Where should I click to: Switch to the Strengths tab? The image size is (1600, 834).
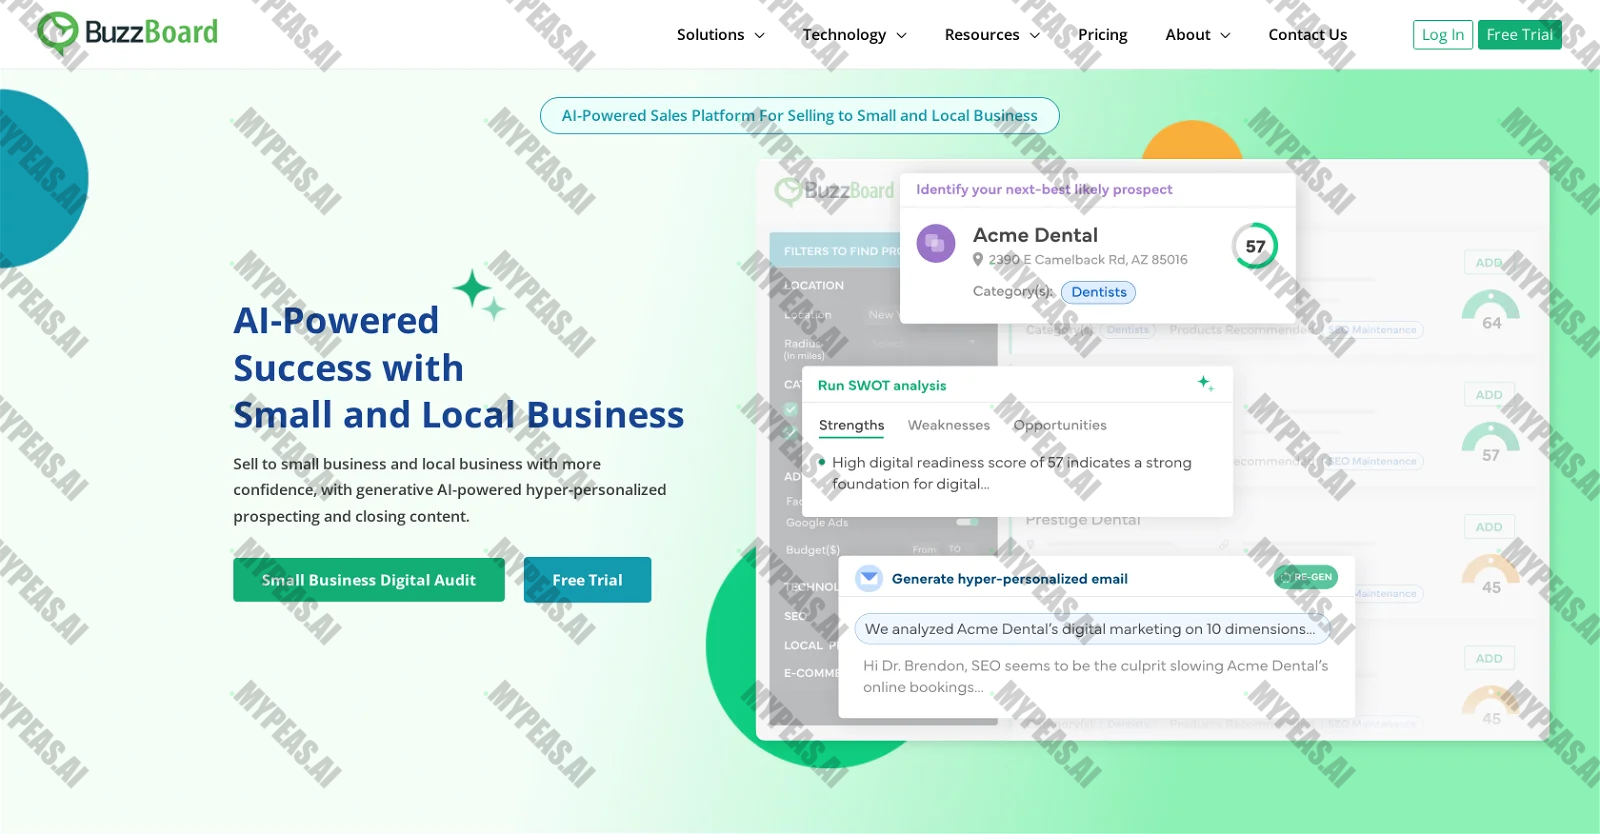tap(851, 425)
